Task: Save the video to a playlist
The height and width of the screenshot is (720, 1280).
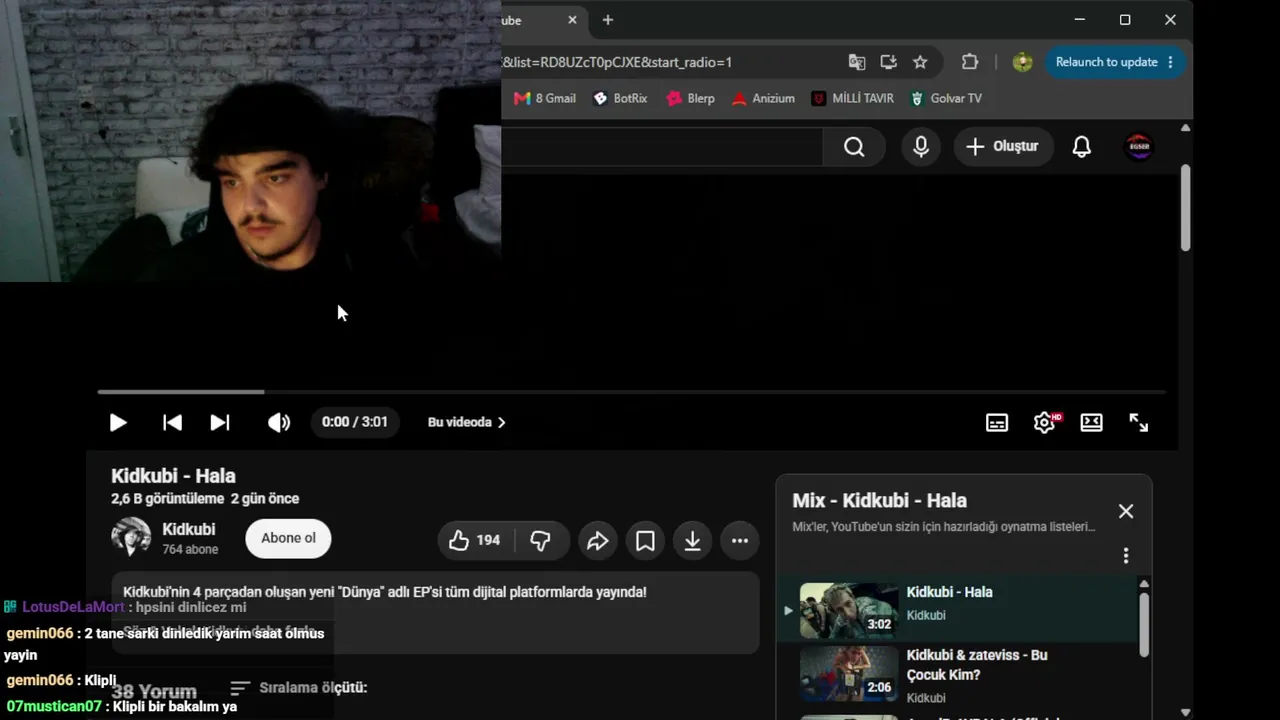Action: [x=645, y=541]
